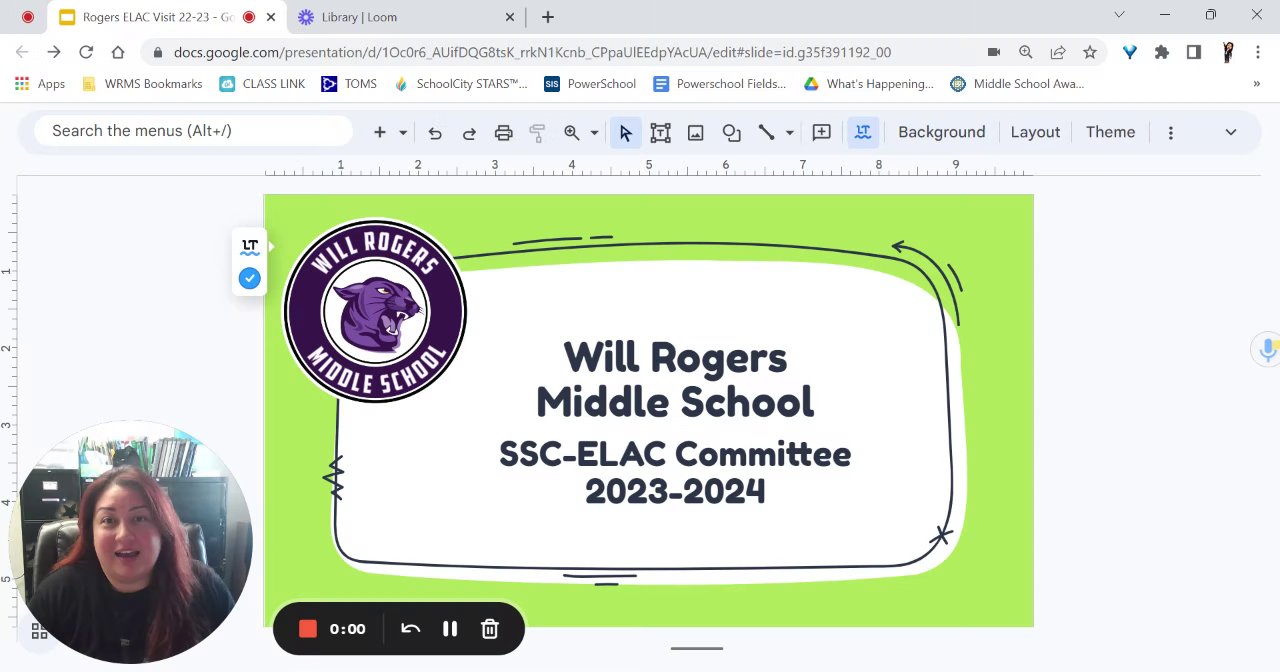Restart the Loom recording
The width and height of the screenshot is (1280, 672).
(411, 629)
